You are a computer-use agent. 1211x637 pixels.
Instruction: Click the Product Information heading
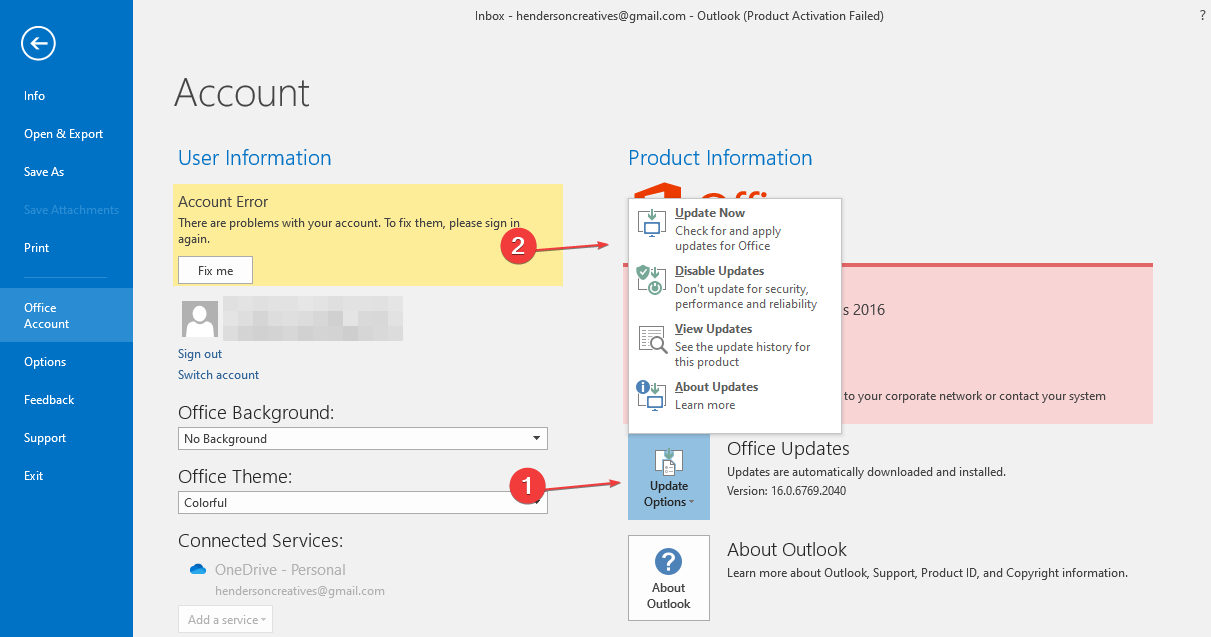coord(720,158)
